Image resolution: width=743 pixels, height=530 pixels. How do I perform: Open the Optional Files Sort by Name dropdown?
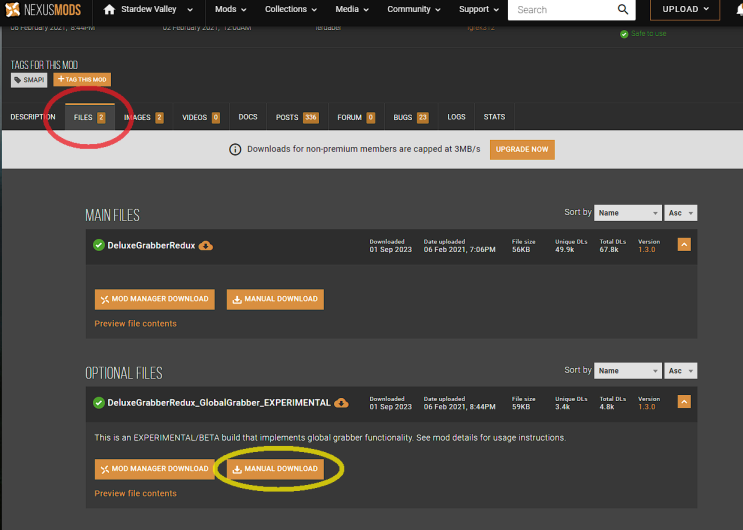627,371
